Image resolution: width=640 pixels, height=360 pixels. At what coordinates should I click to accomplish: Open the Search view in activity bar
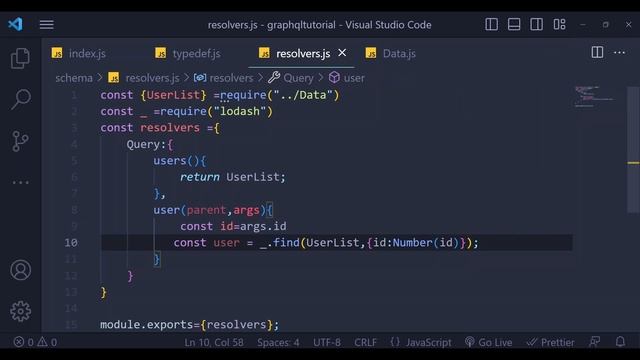[20, 99]
